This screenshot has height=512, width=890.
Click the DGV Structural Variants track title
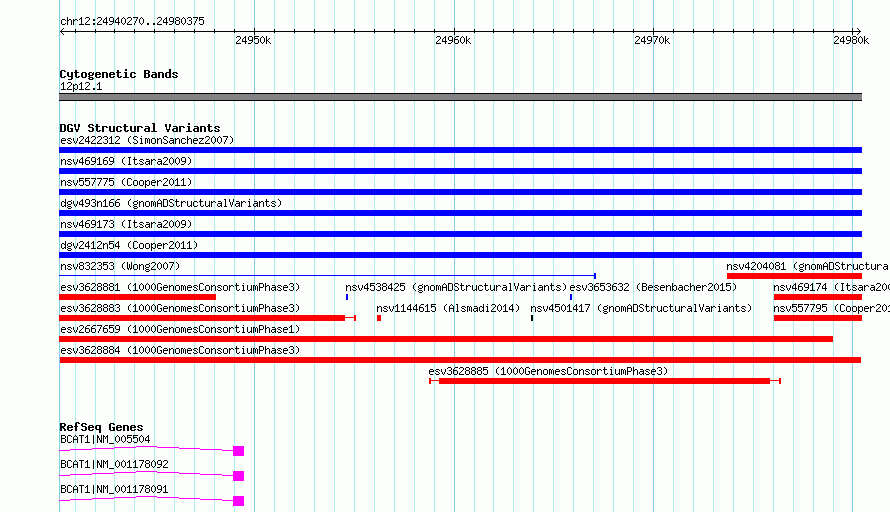pyautogui.click(x=140, y=128)
